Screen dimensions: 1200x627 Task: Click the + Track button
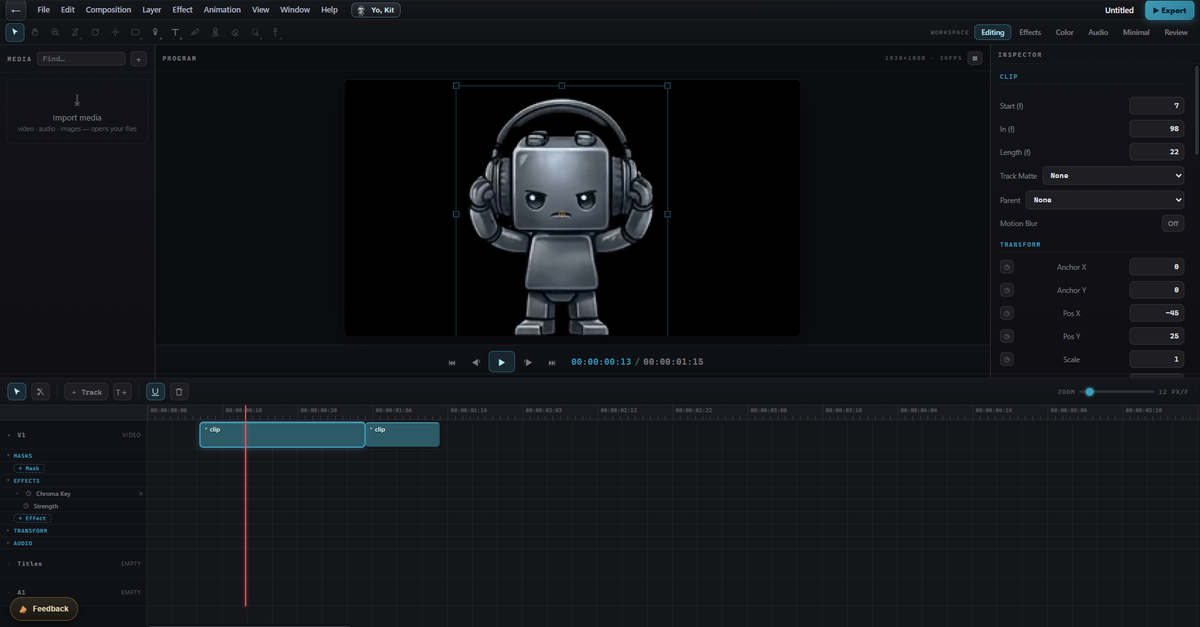coord(87,392)
